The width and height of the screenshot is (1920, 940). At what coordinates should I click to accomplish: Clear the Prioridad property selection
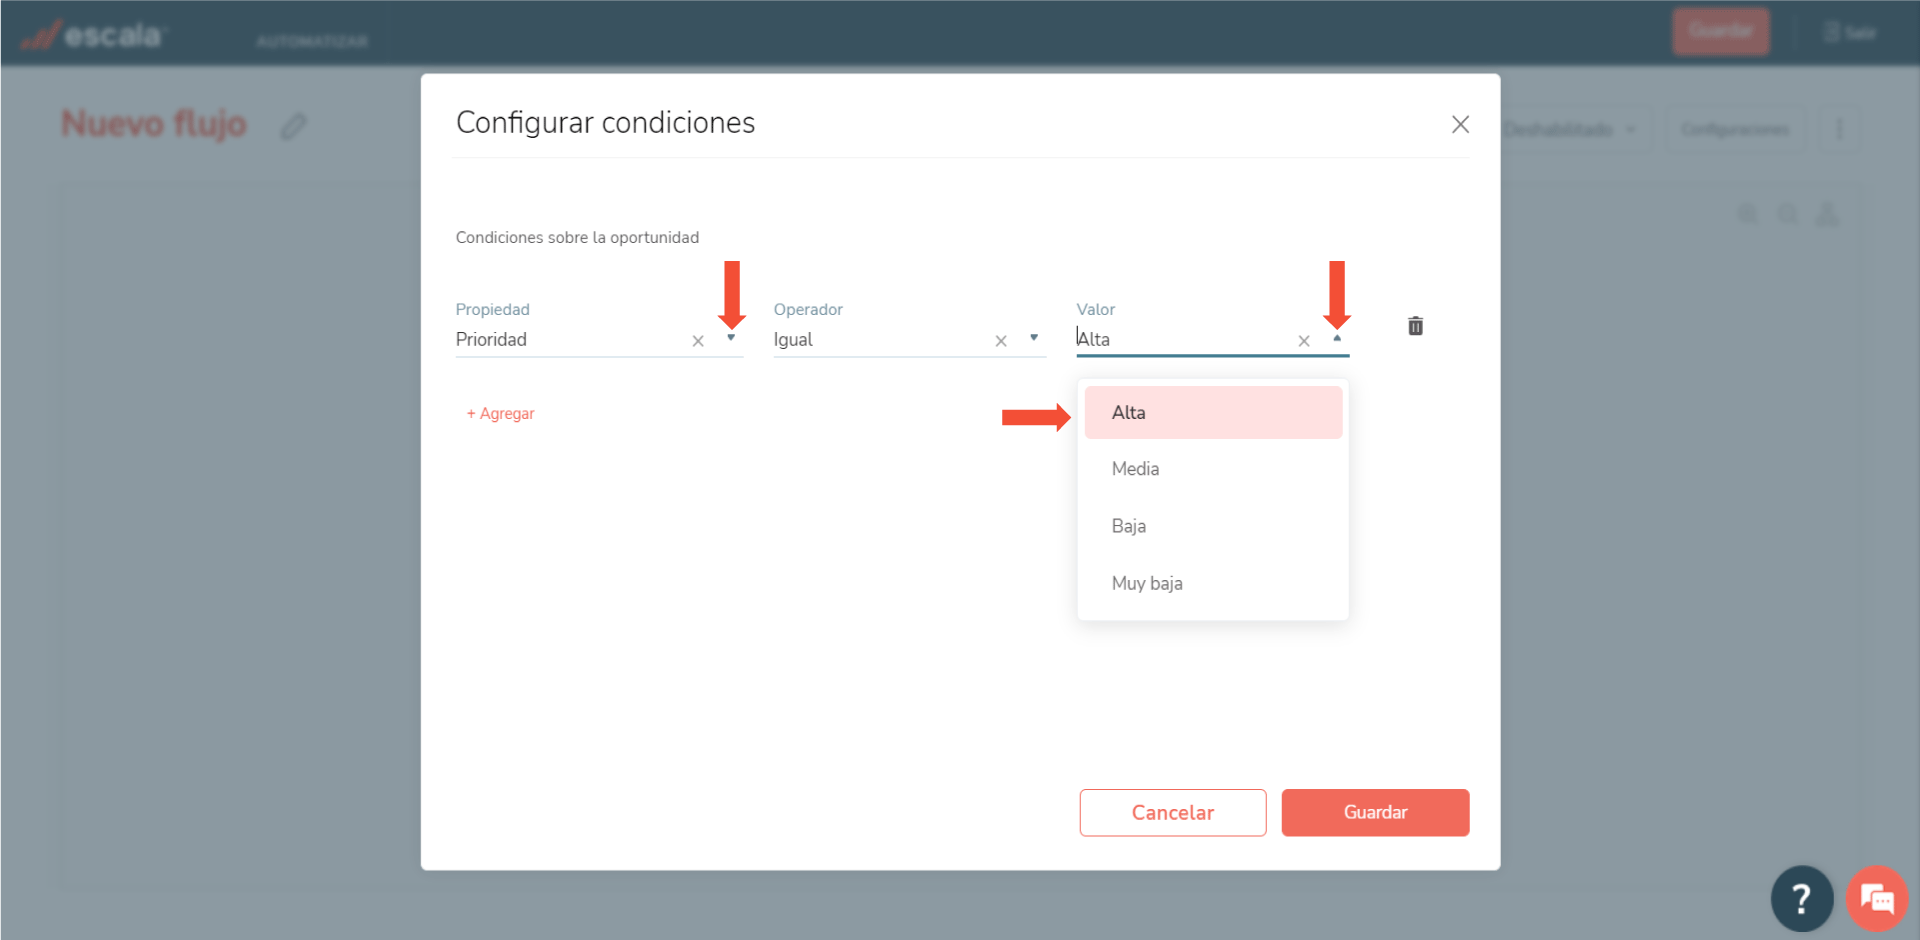(x=698, y=341)
